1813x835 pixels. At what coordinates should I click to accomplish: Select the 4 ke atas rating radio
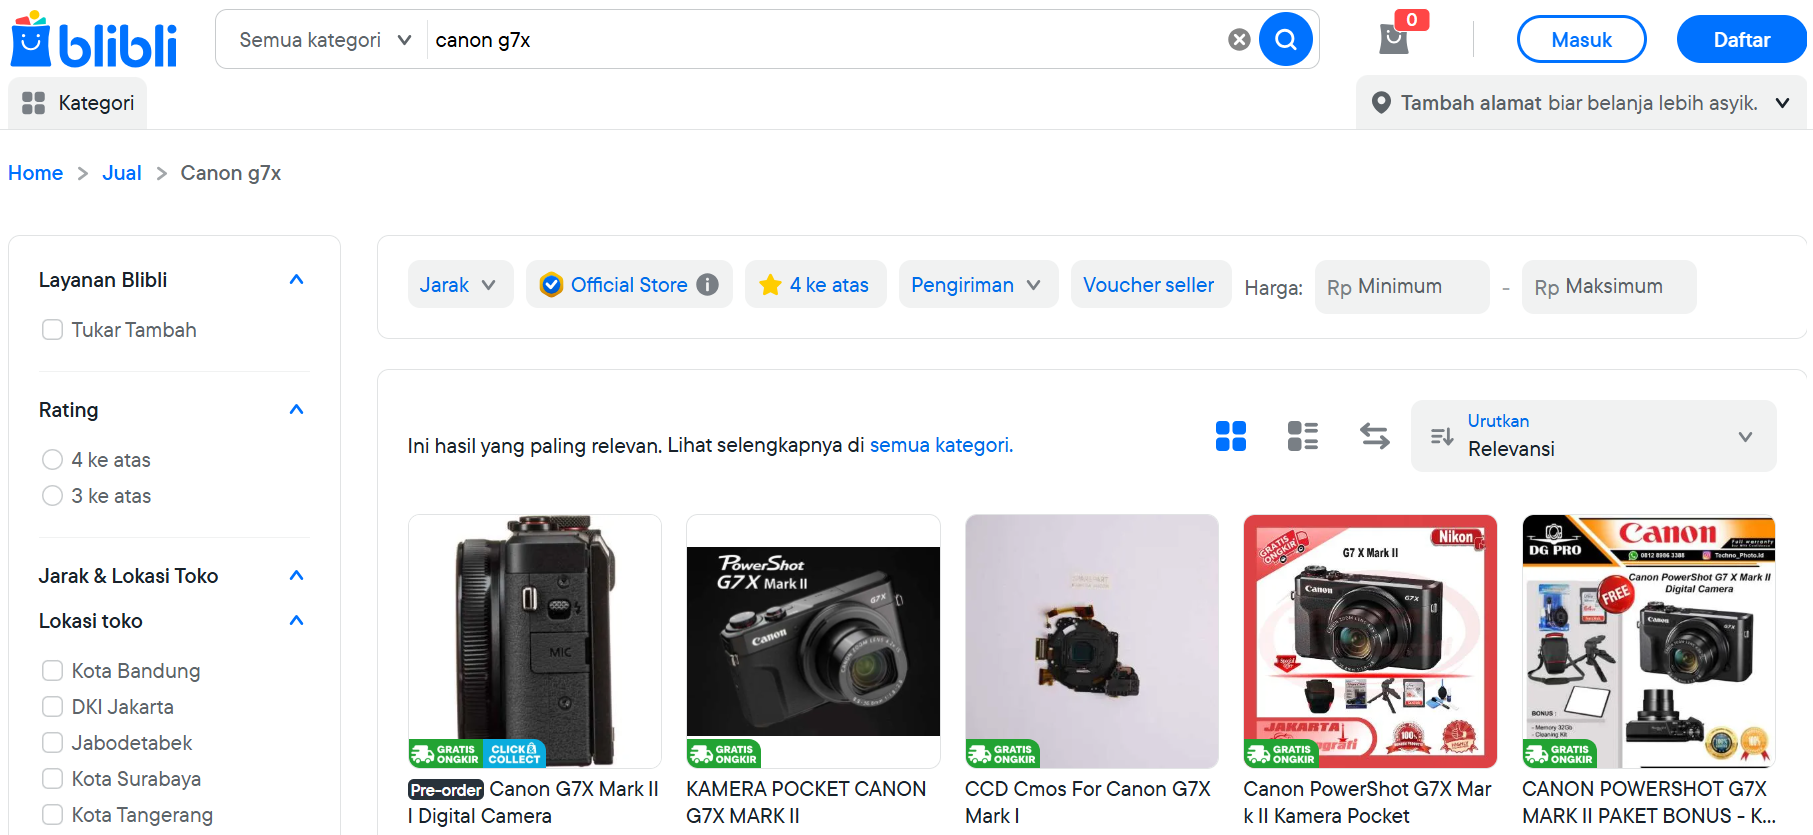[x=53, y=460]
